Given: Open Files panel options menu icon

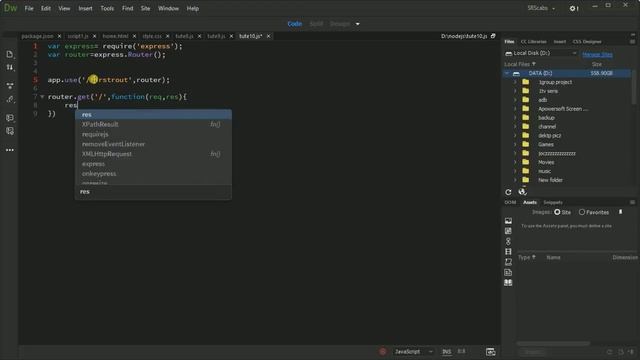Looking at the screenshot, I should pos(632,42).
